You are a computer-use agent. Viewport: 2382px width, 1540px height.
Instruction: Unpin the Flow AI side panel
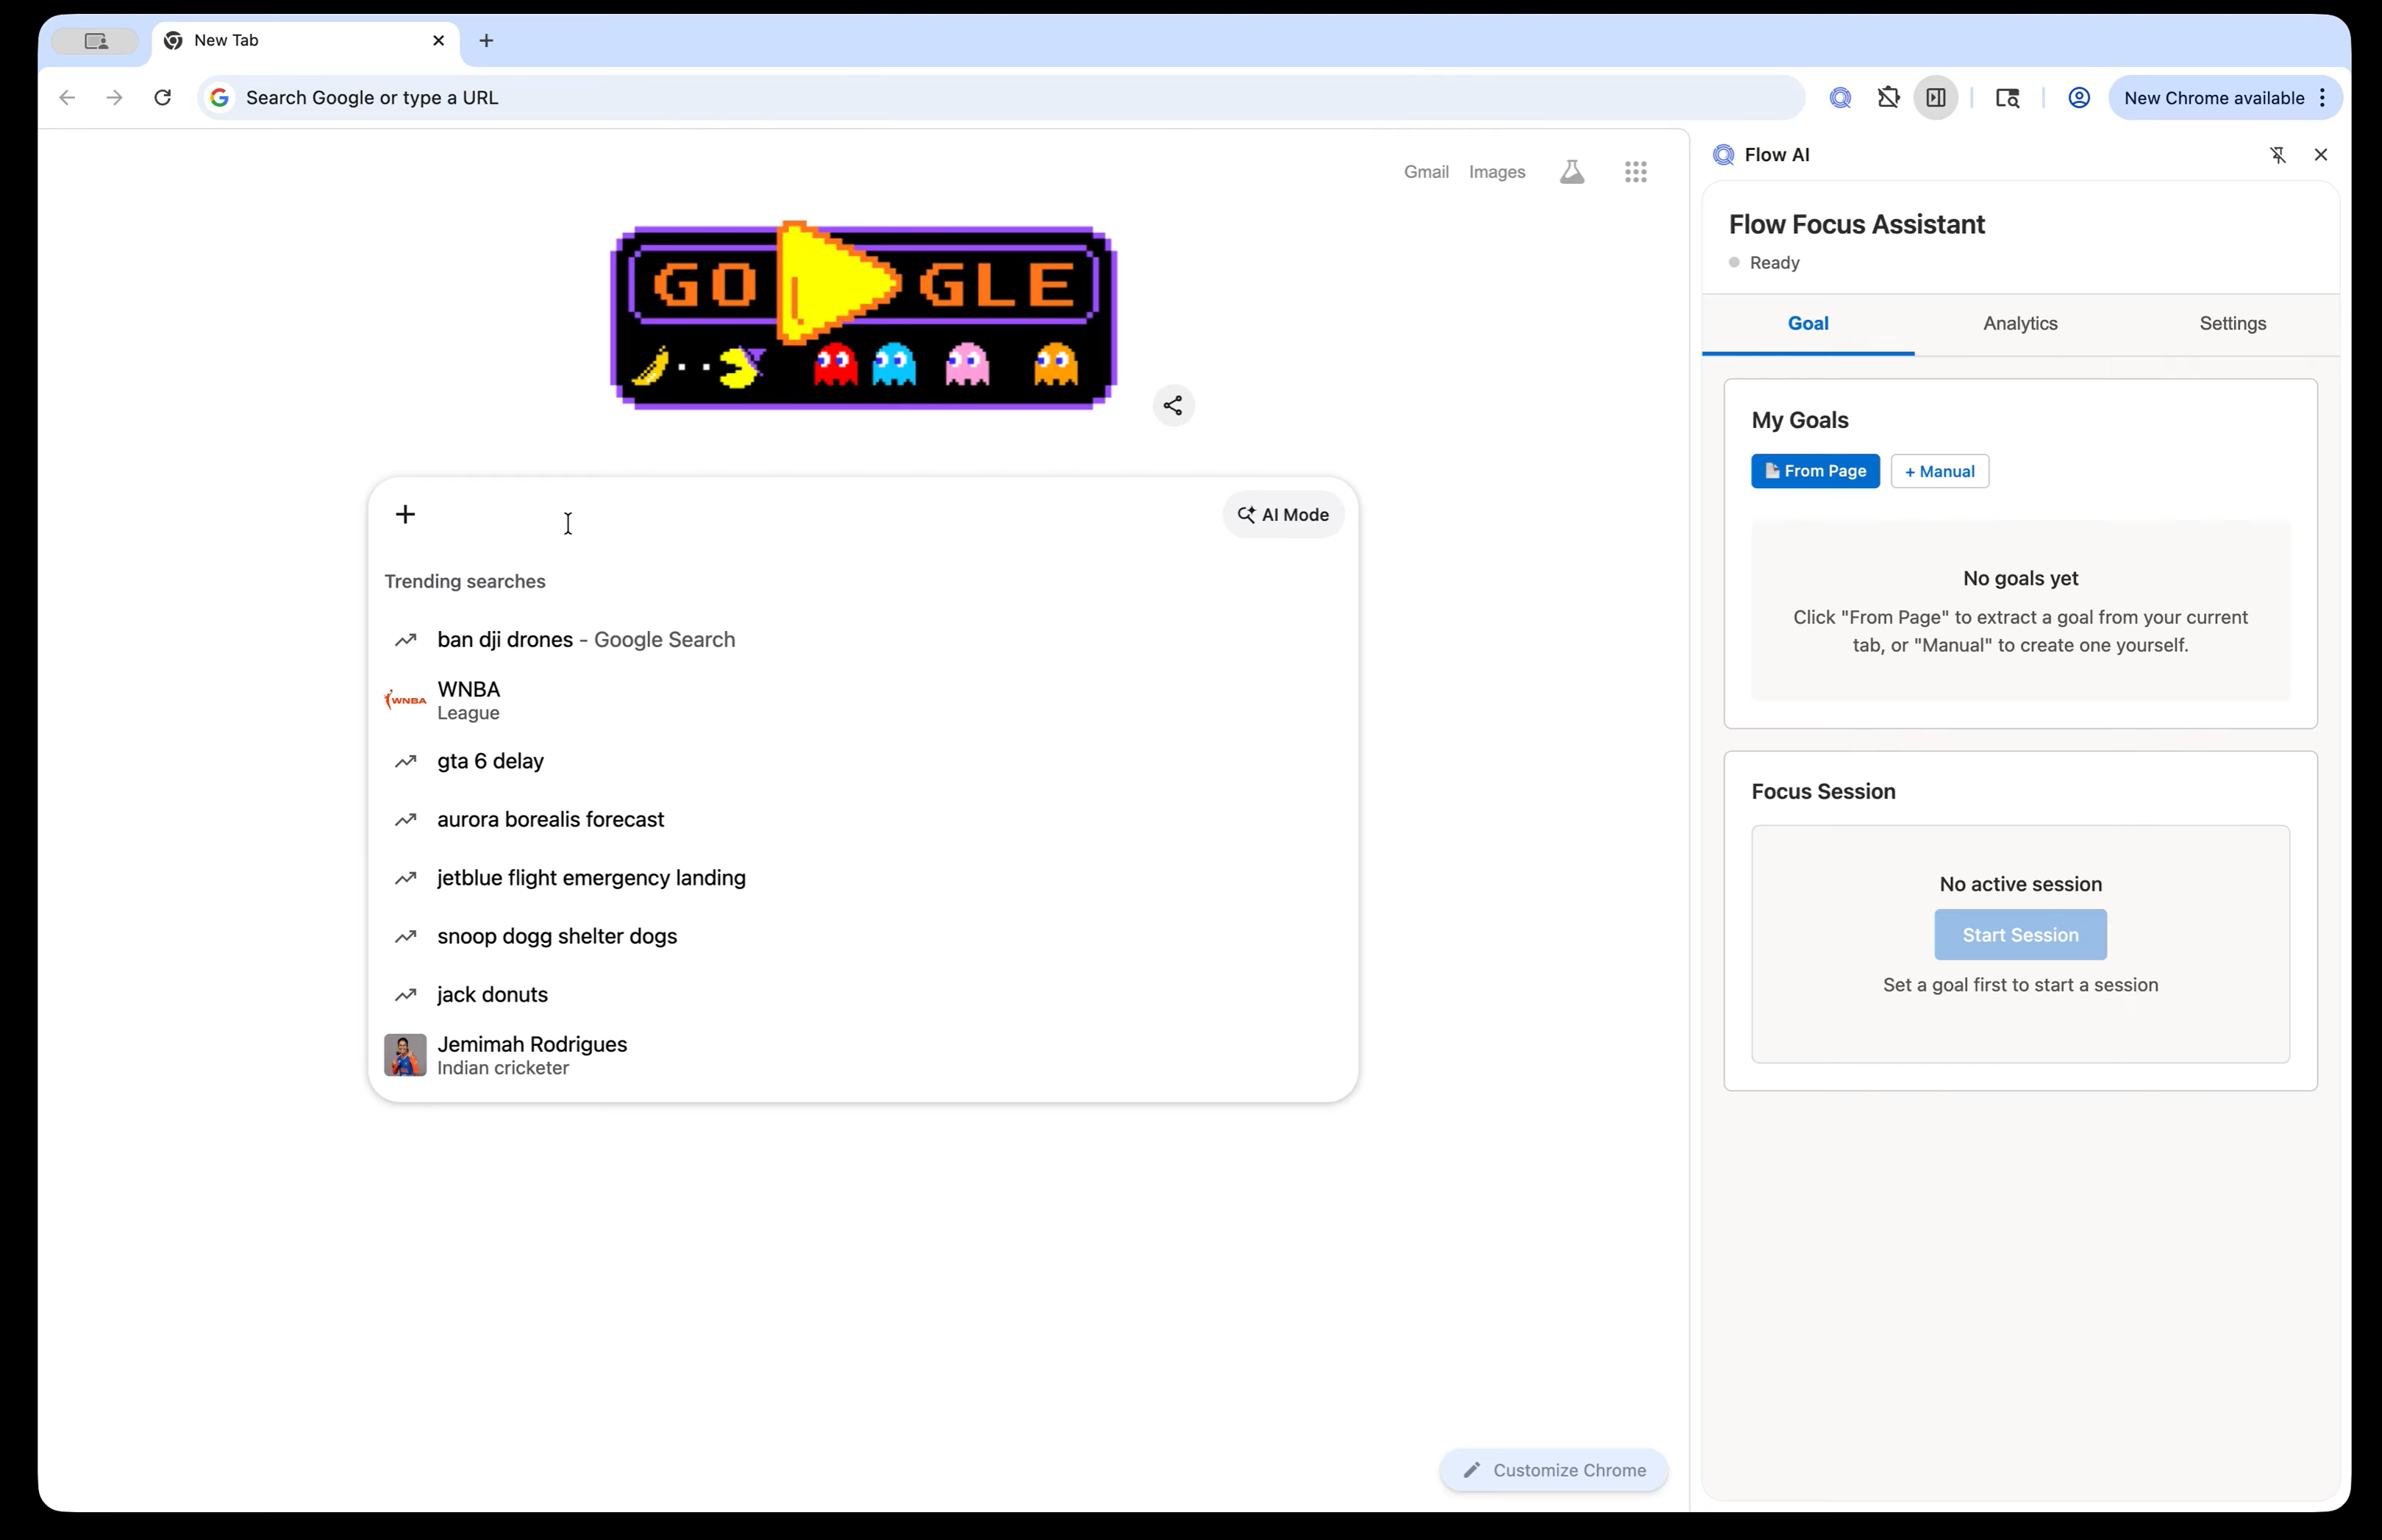[x=2277, y=155]
